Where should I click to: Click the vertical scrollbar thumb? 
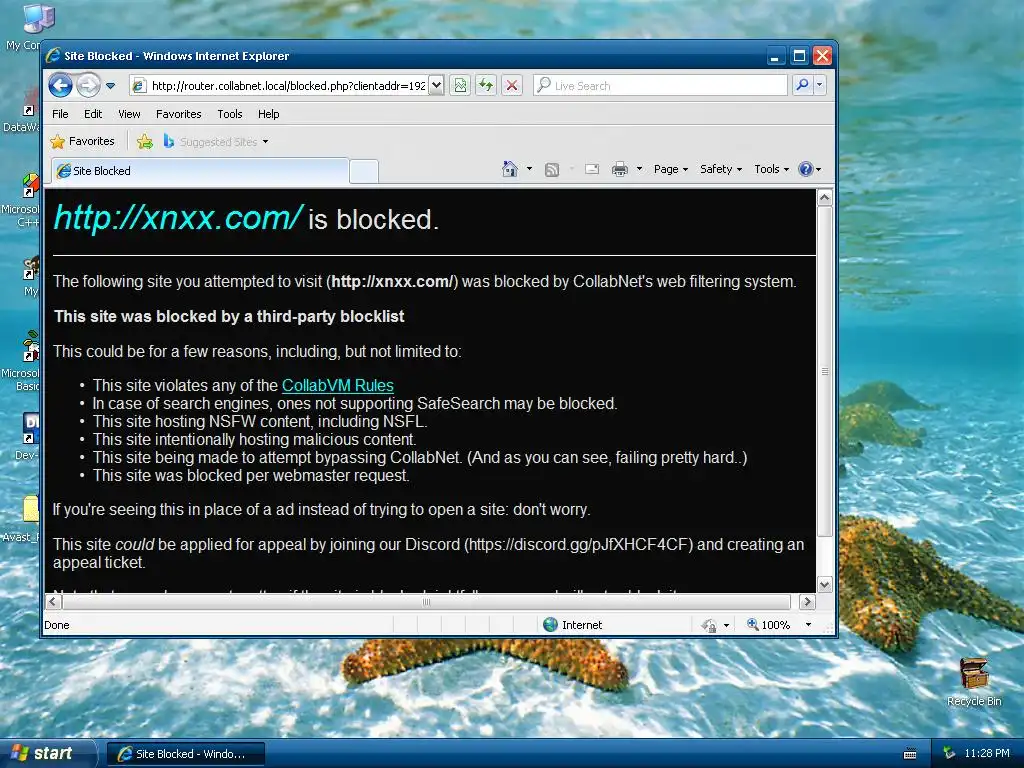coord(825,371)
